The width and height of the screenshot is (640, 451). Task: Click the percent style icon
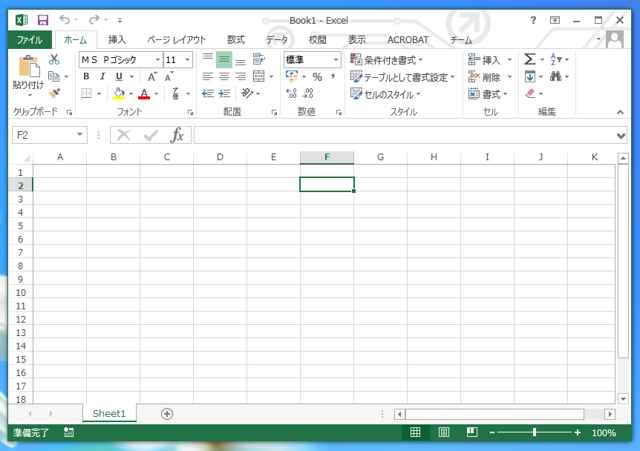317,77
